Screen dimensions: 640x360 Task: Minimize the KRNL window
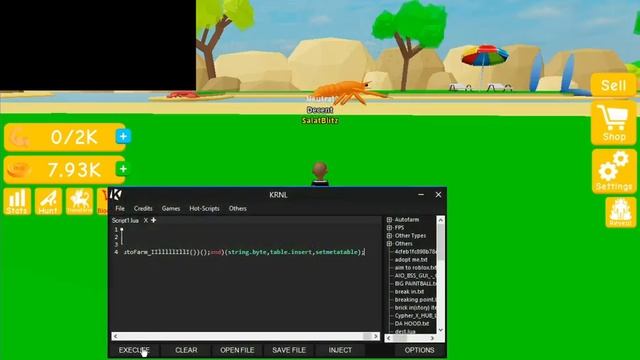(x=421, y=195)
